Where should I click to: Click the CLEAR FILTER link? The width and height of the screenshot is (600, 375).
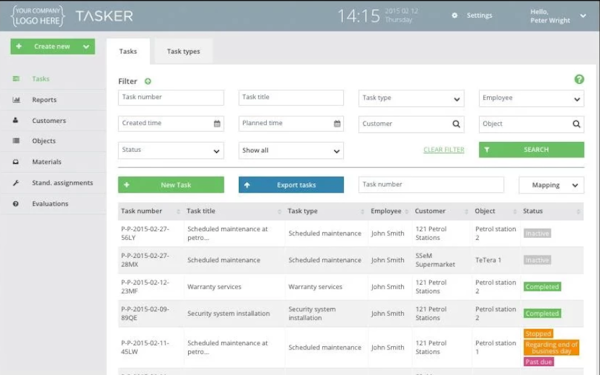point(443,150)
